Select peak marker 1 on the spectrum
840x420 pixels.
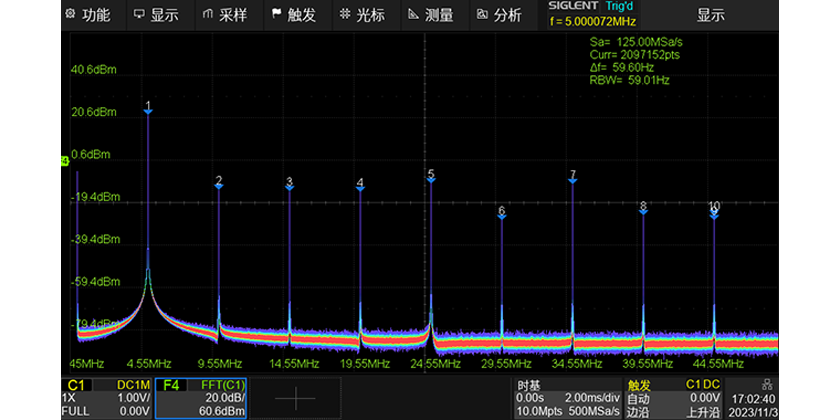point(148,108)
